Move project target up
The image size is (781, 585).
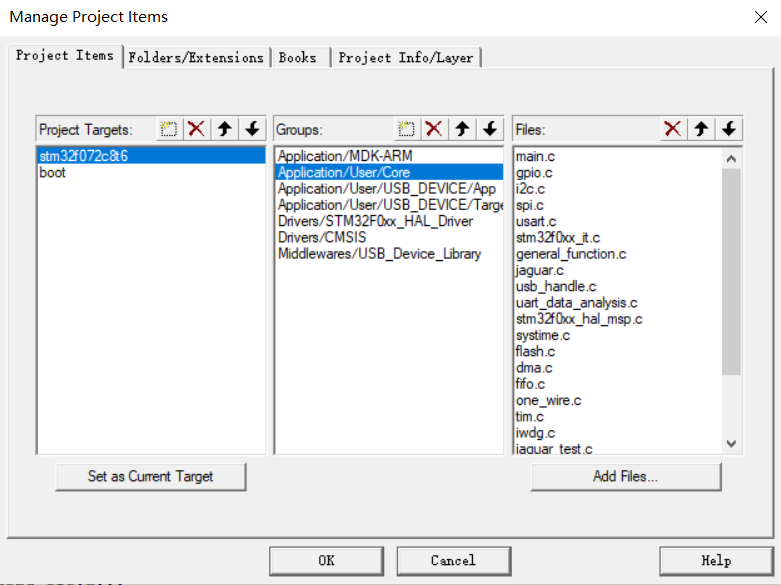coord(225,130)
